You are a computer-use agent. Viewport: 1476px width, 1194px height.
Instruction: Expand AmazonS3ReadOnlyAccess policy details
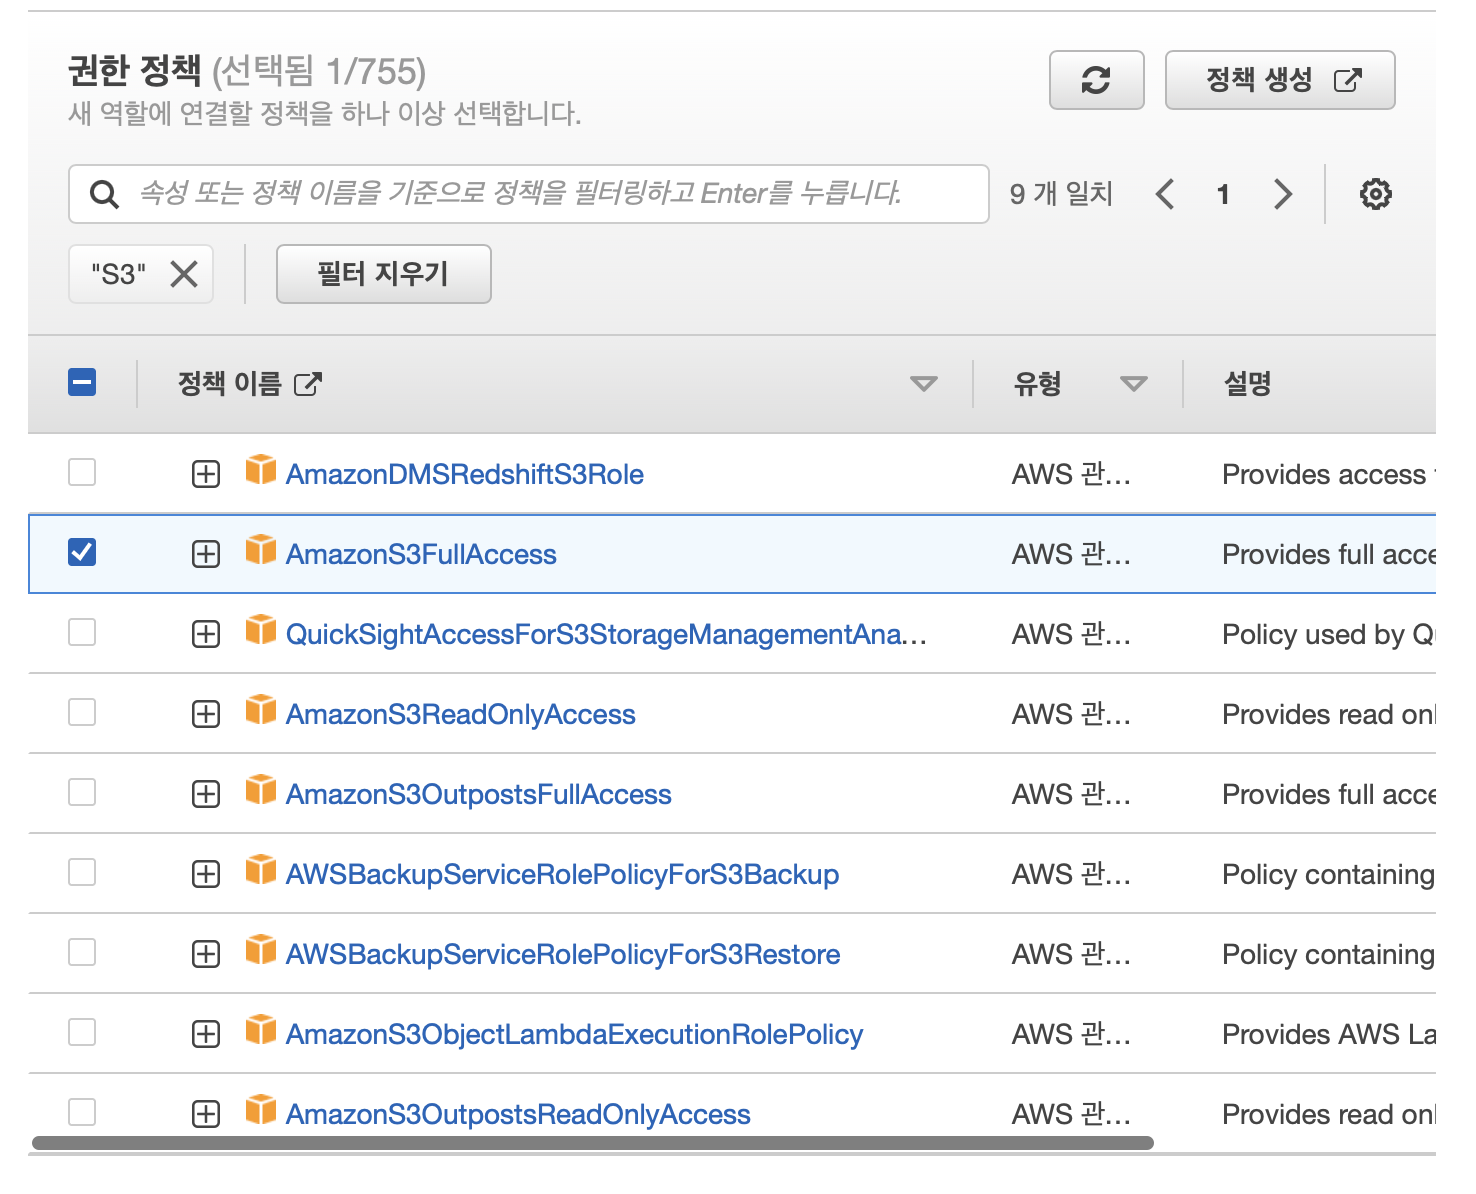pyautogui.click(x=206, y=714)
